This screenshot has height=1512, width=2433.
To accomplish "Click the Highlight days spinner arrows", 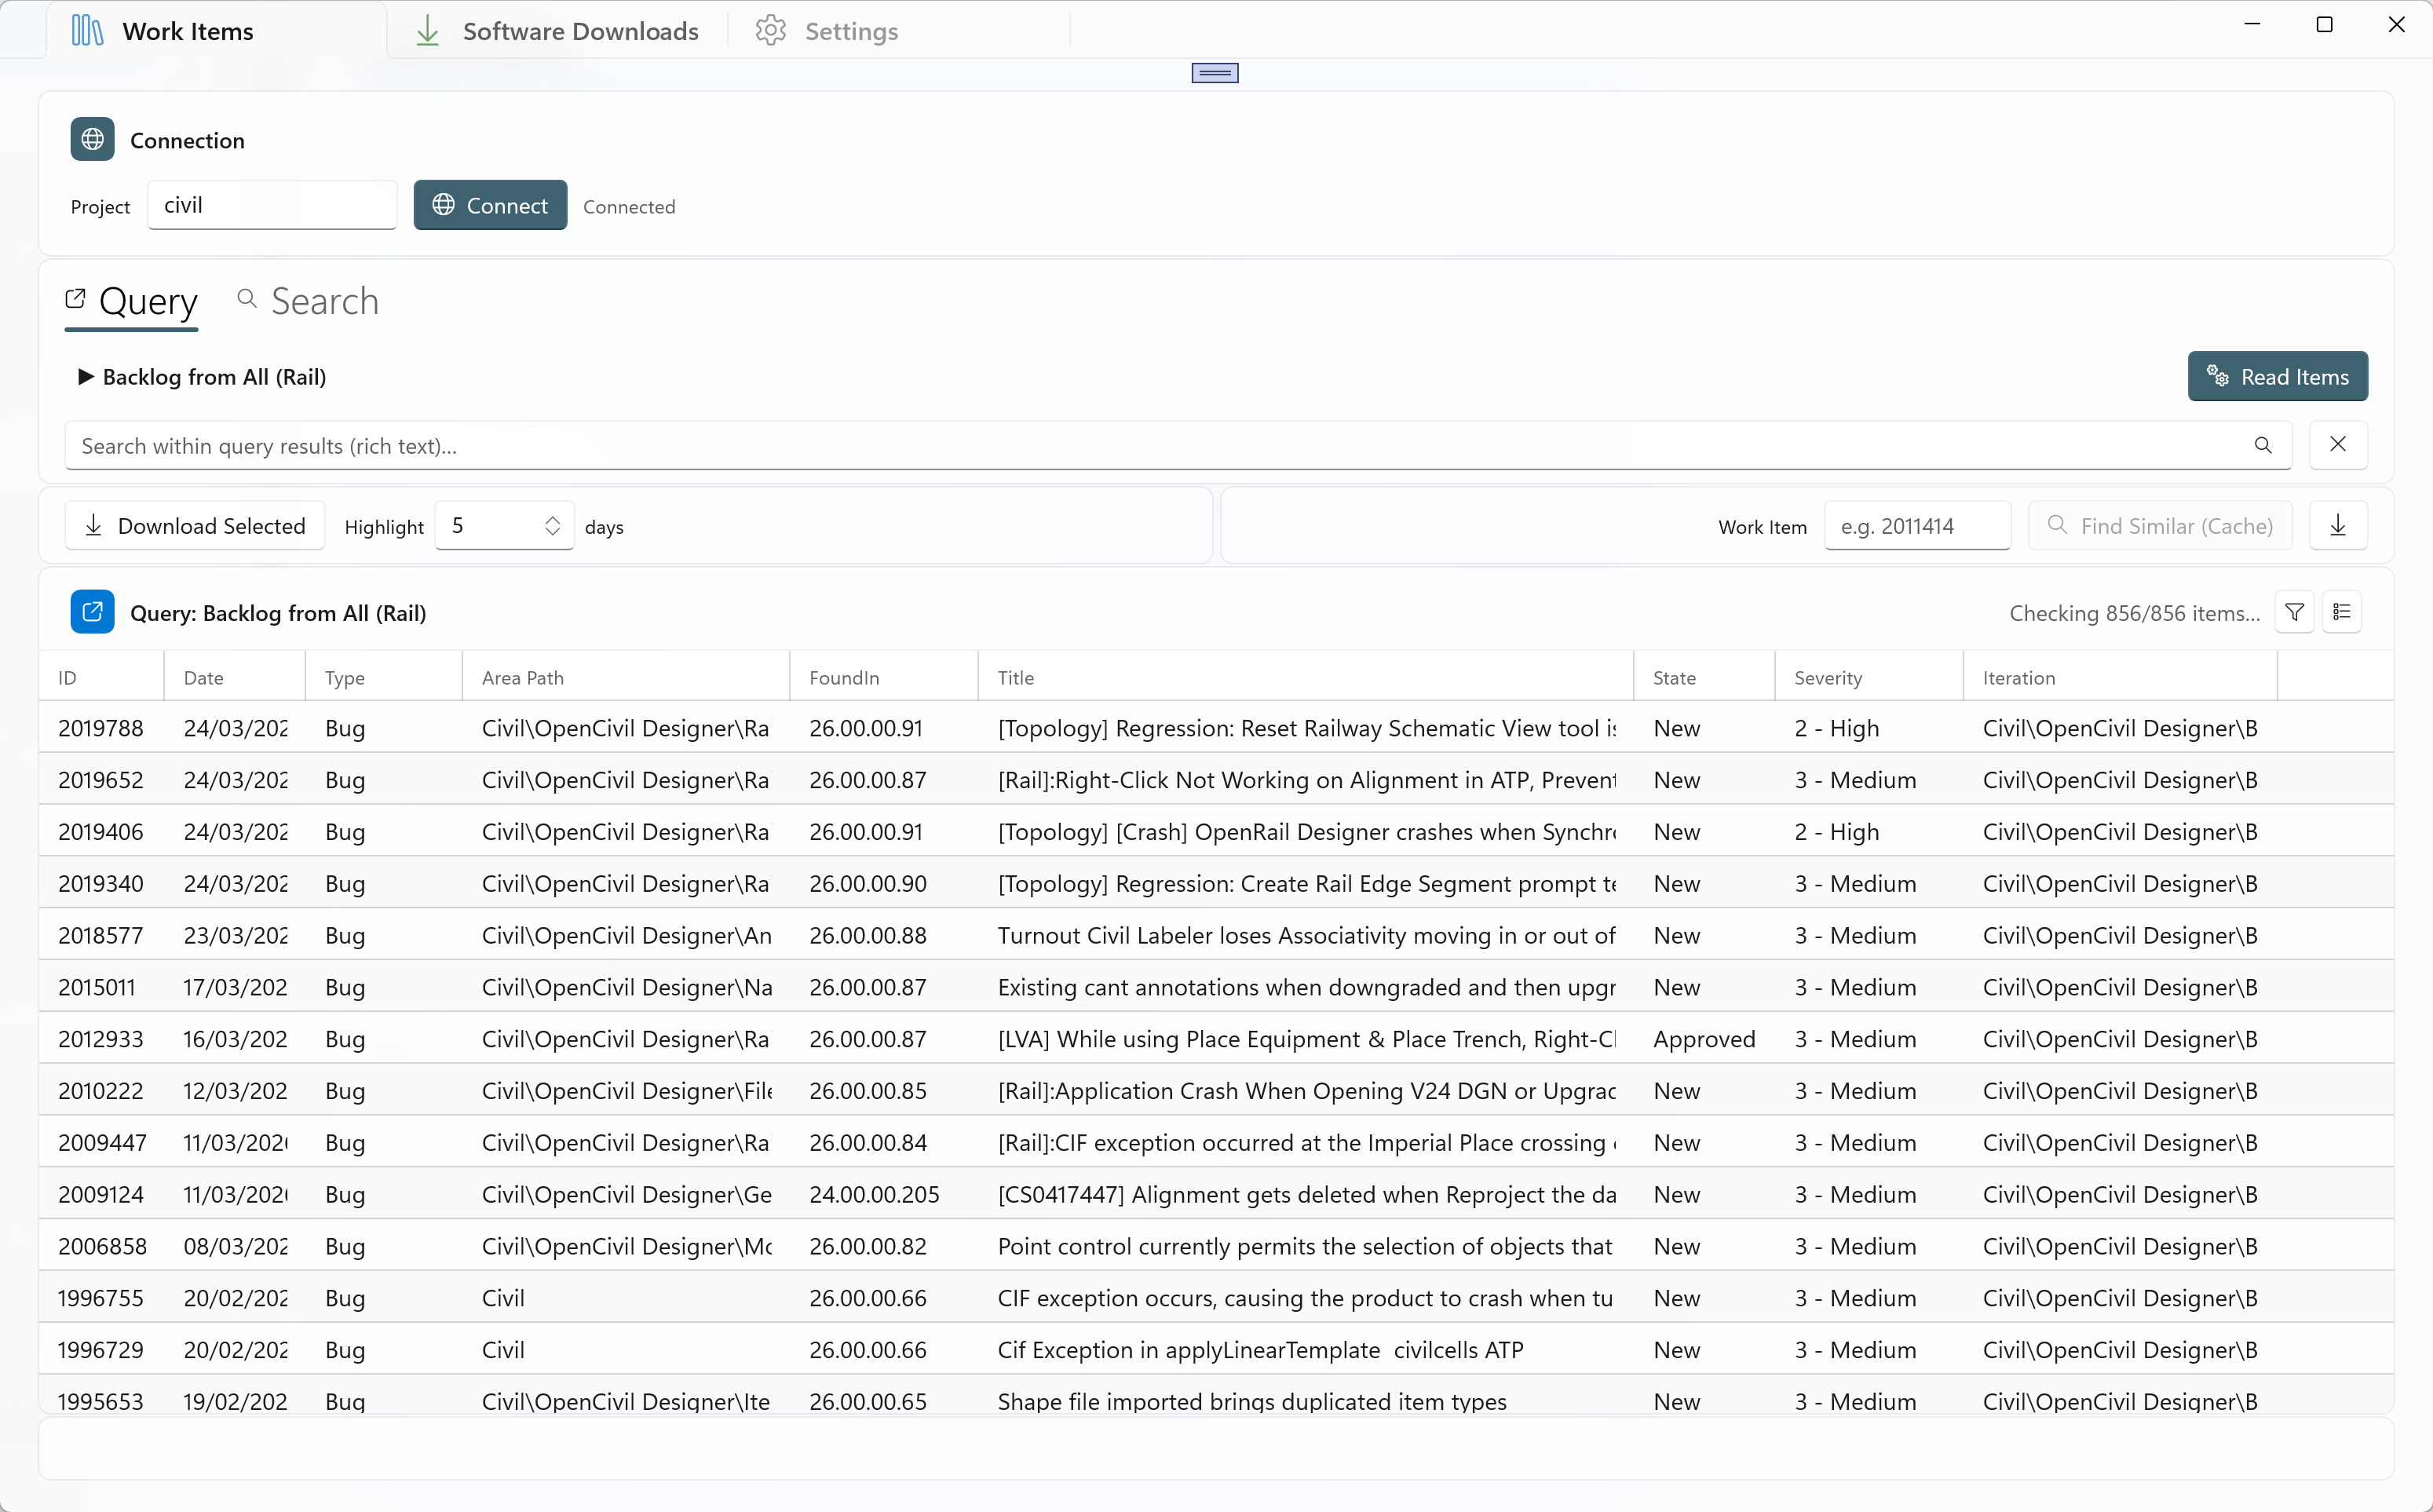I will (x=552, y=526).
